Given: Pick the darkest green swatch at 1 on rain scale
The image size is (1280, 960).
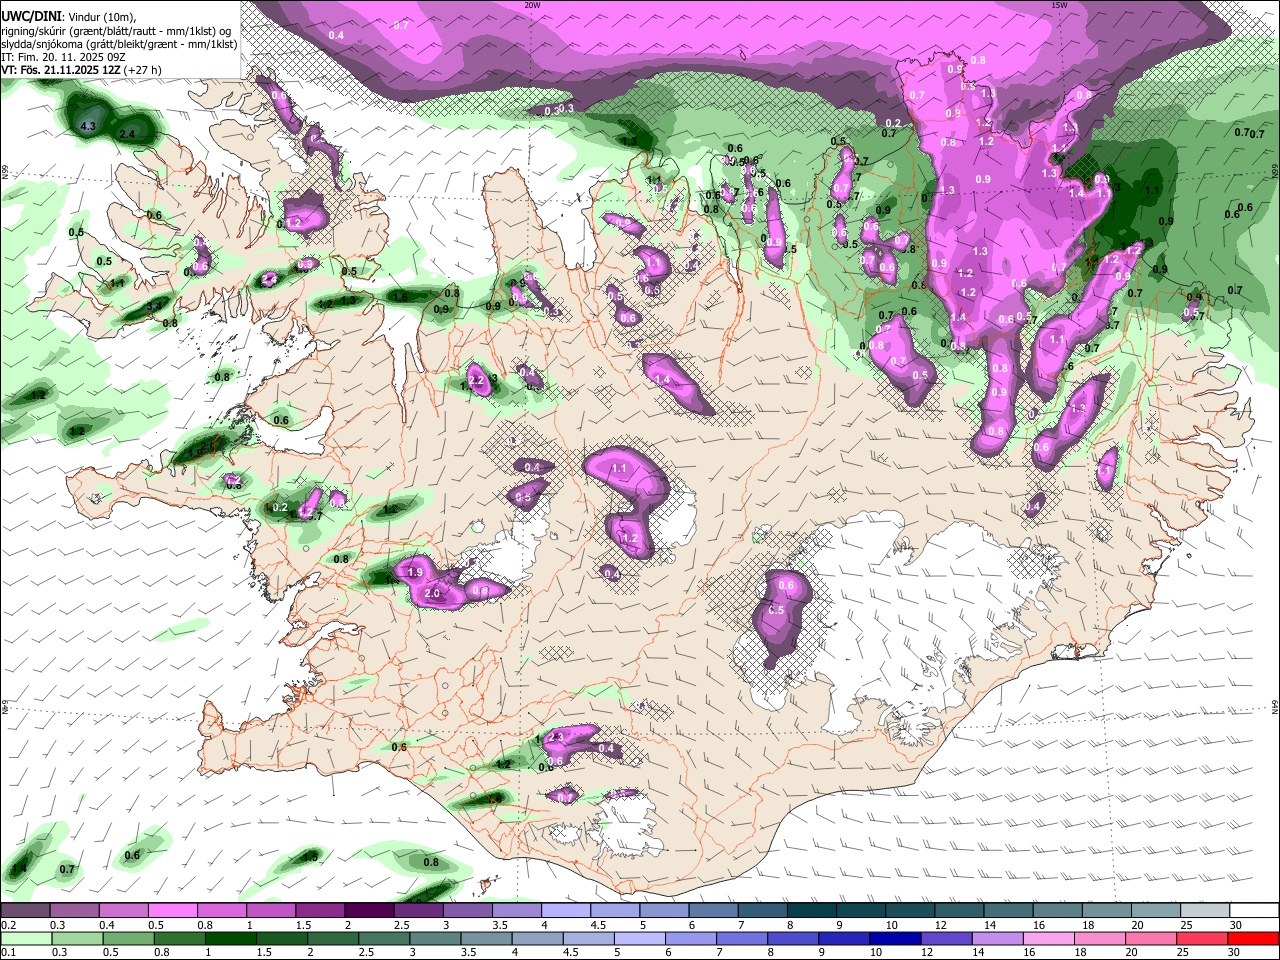Looking at the screenshot, I should tap(229, 938).
